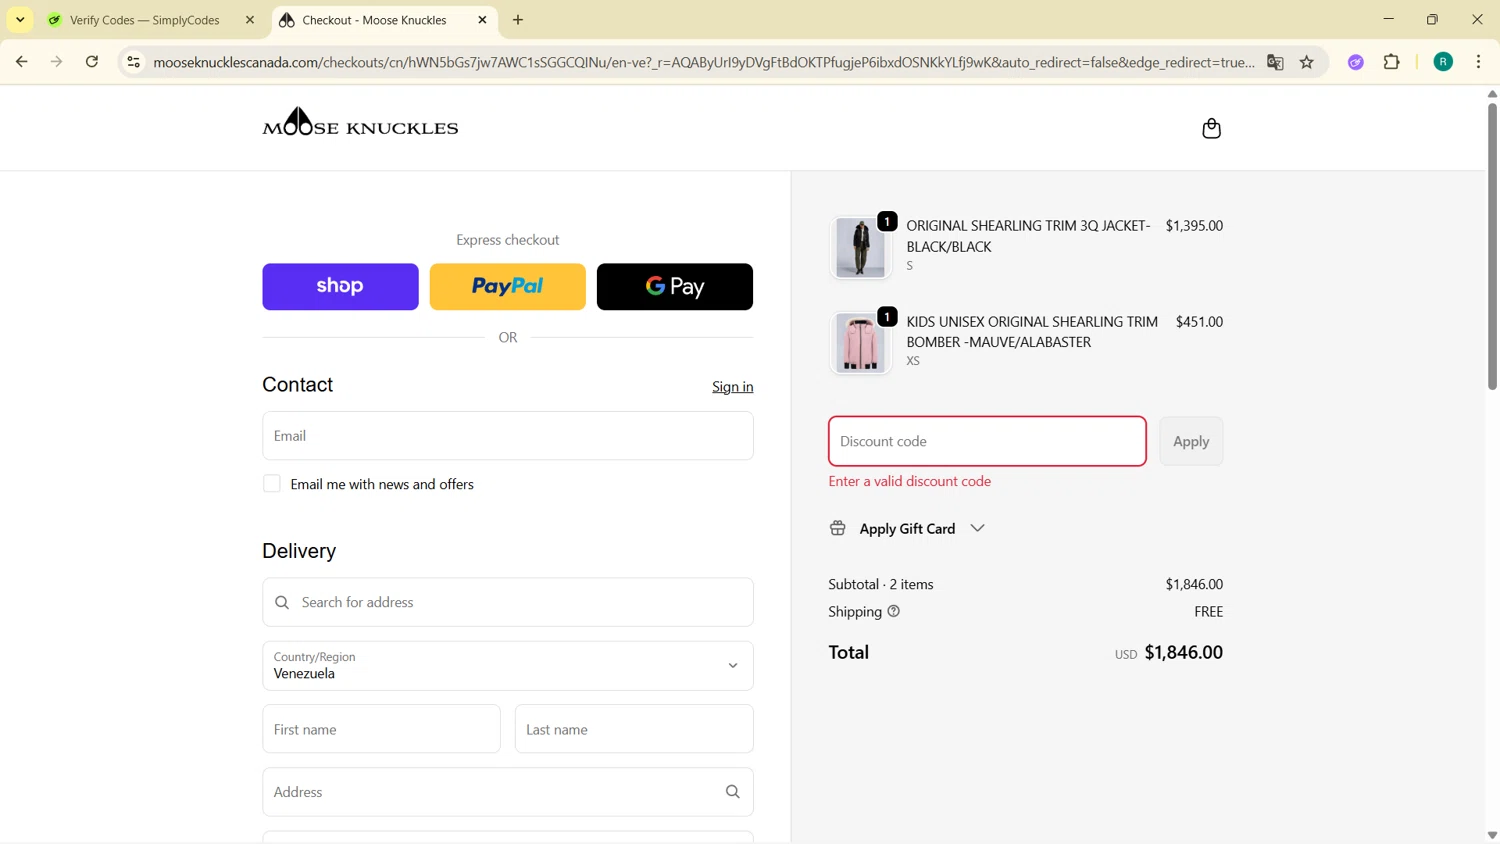Click the Apply discount button

[x=1191, y=441]
